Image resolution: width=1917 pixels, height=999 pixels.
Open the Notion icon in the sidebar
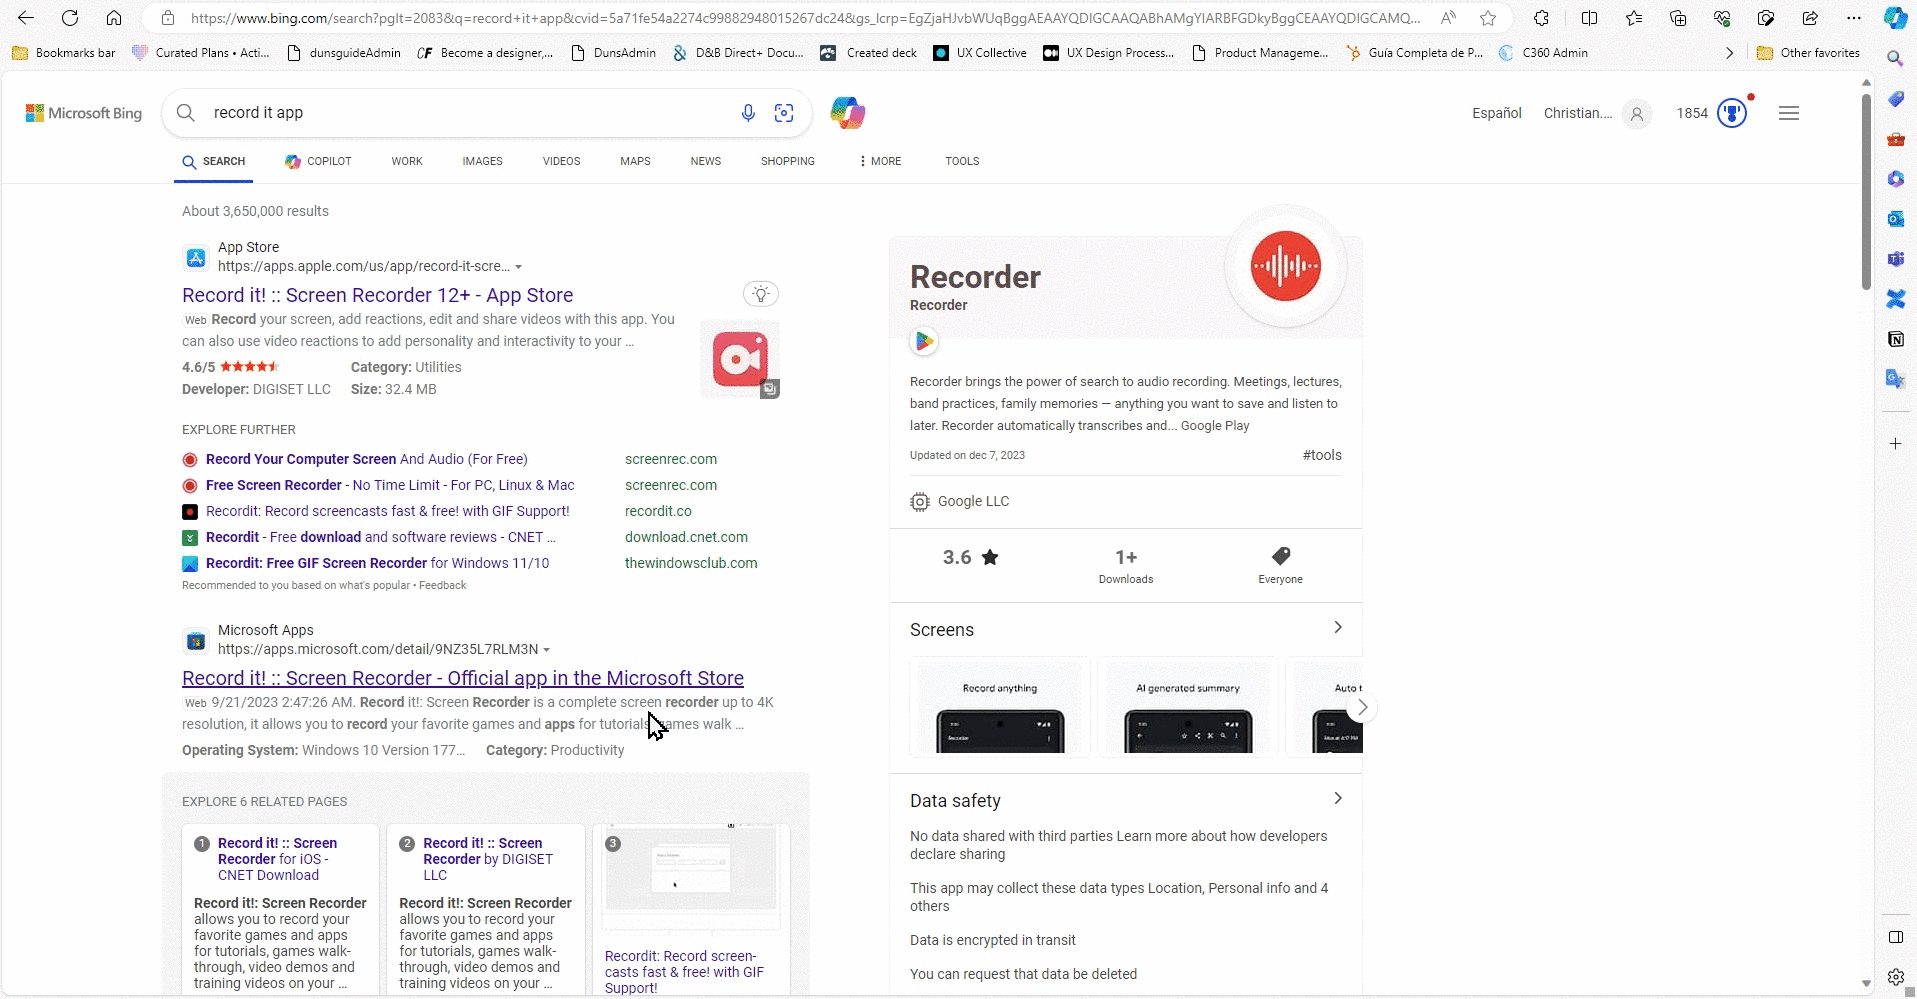(x=1895, y=339)
